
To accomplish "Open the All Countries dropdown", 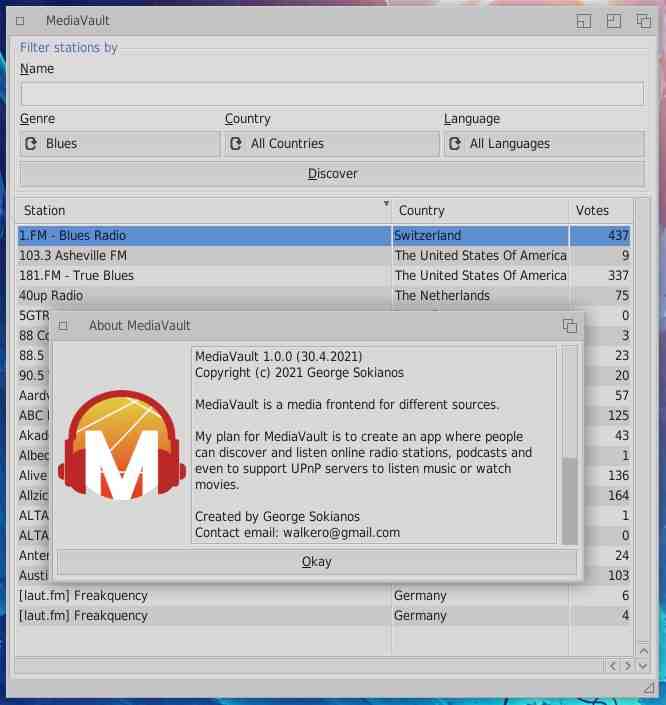I will click(x=332, y=144).
